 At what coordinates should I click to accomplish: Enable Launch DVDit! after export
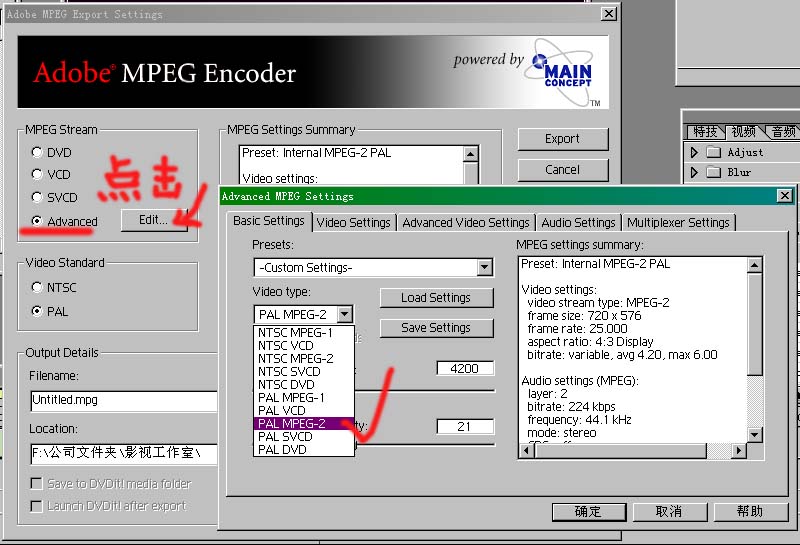[36, 506]
